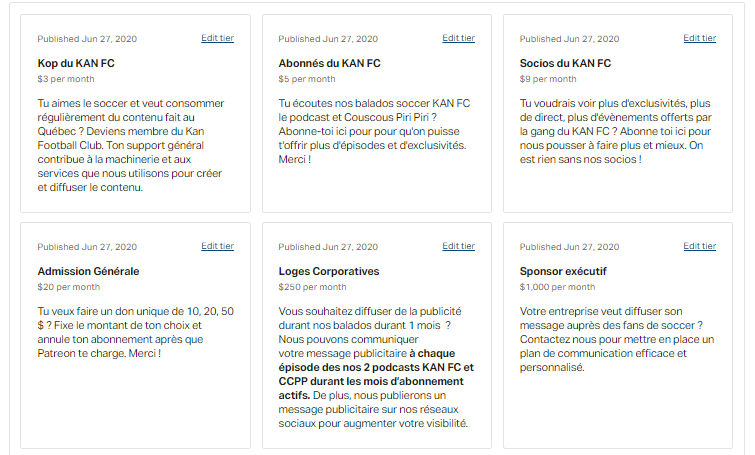Select the Abonnés du KAN FC title
The width and height of the screenshot is (755, 455).
pyautogui.click(x=329, y=63)
